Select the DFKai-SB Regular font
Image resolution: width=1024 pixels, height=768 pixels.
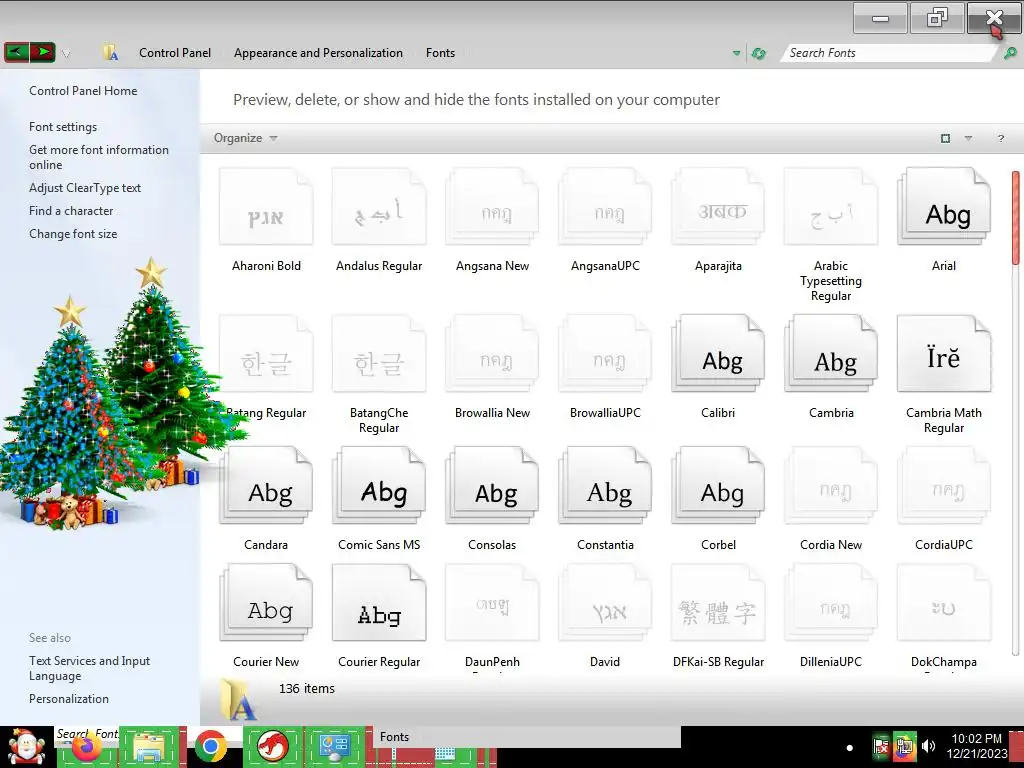[x=718, y=603]
